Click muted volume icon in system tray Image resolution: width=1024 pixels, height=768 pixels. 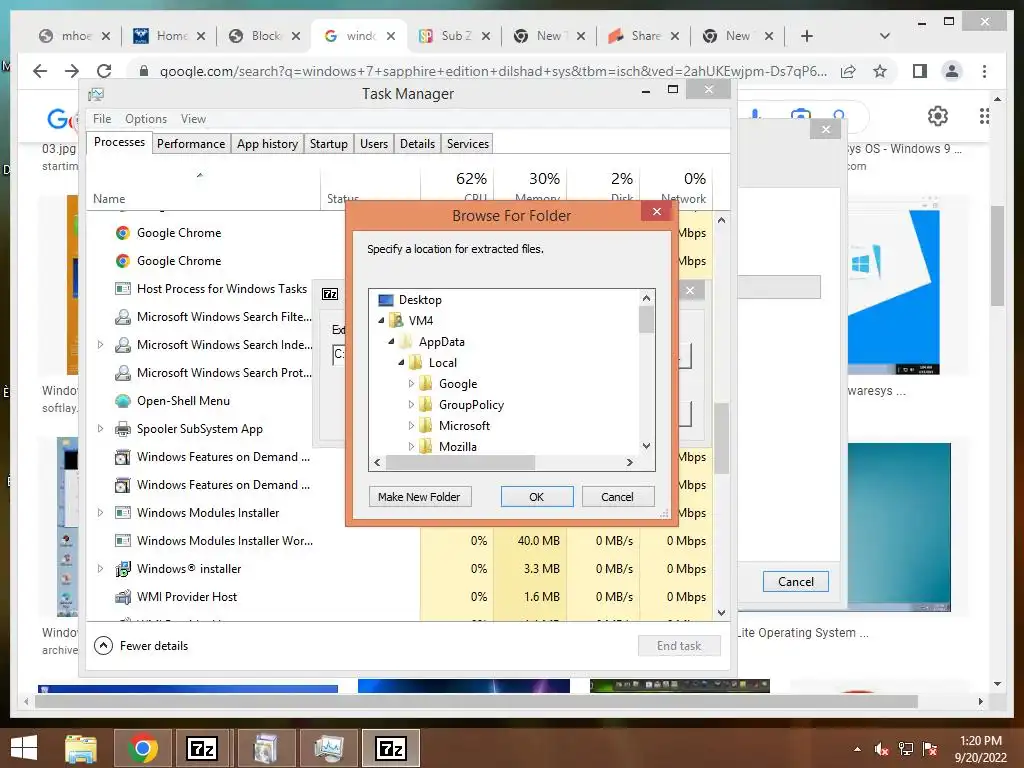(x=882, y=749)
